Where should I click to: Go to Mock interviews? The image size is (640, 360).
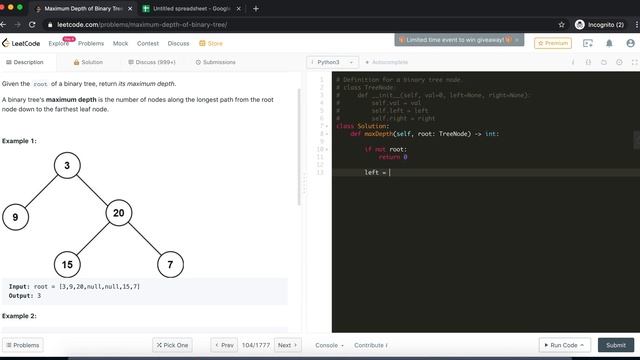click(120, 43)
